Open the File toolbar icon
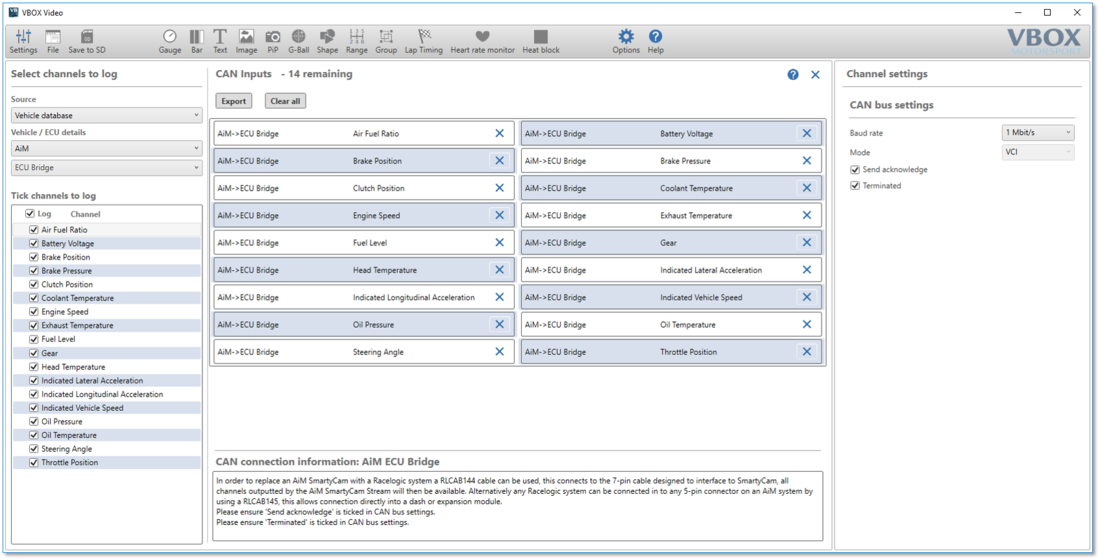This screenshot has width=1100, height=560. click(53, 41)
